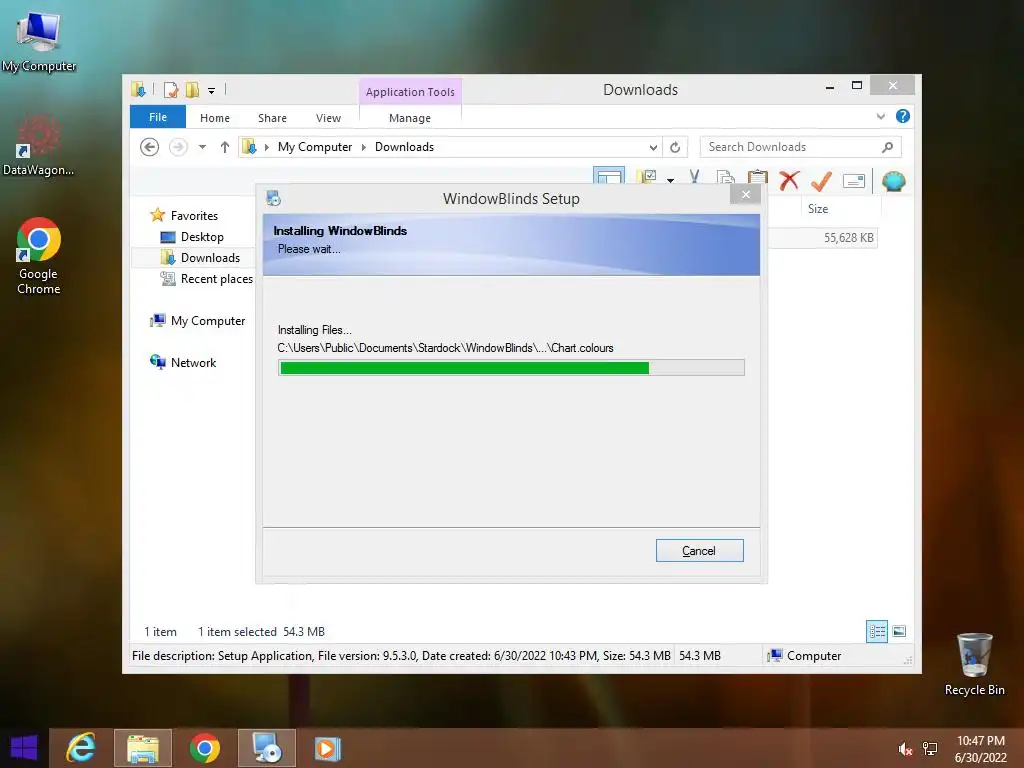Screen dimensions: 1024x768
Task: Select Favorites in navigation pane
Action: pos(194,216)
